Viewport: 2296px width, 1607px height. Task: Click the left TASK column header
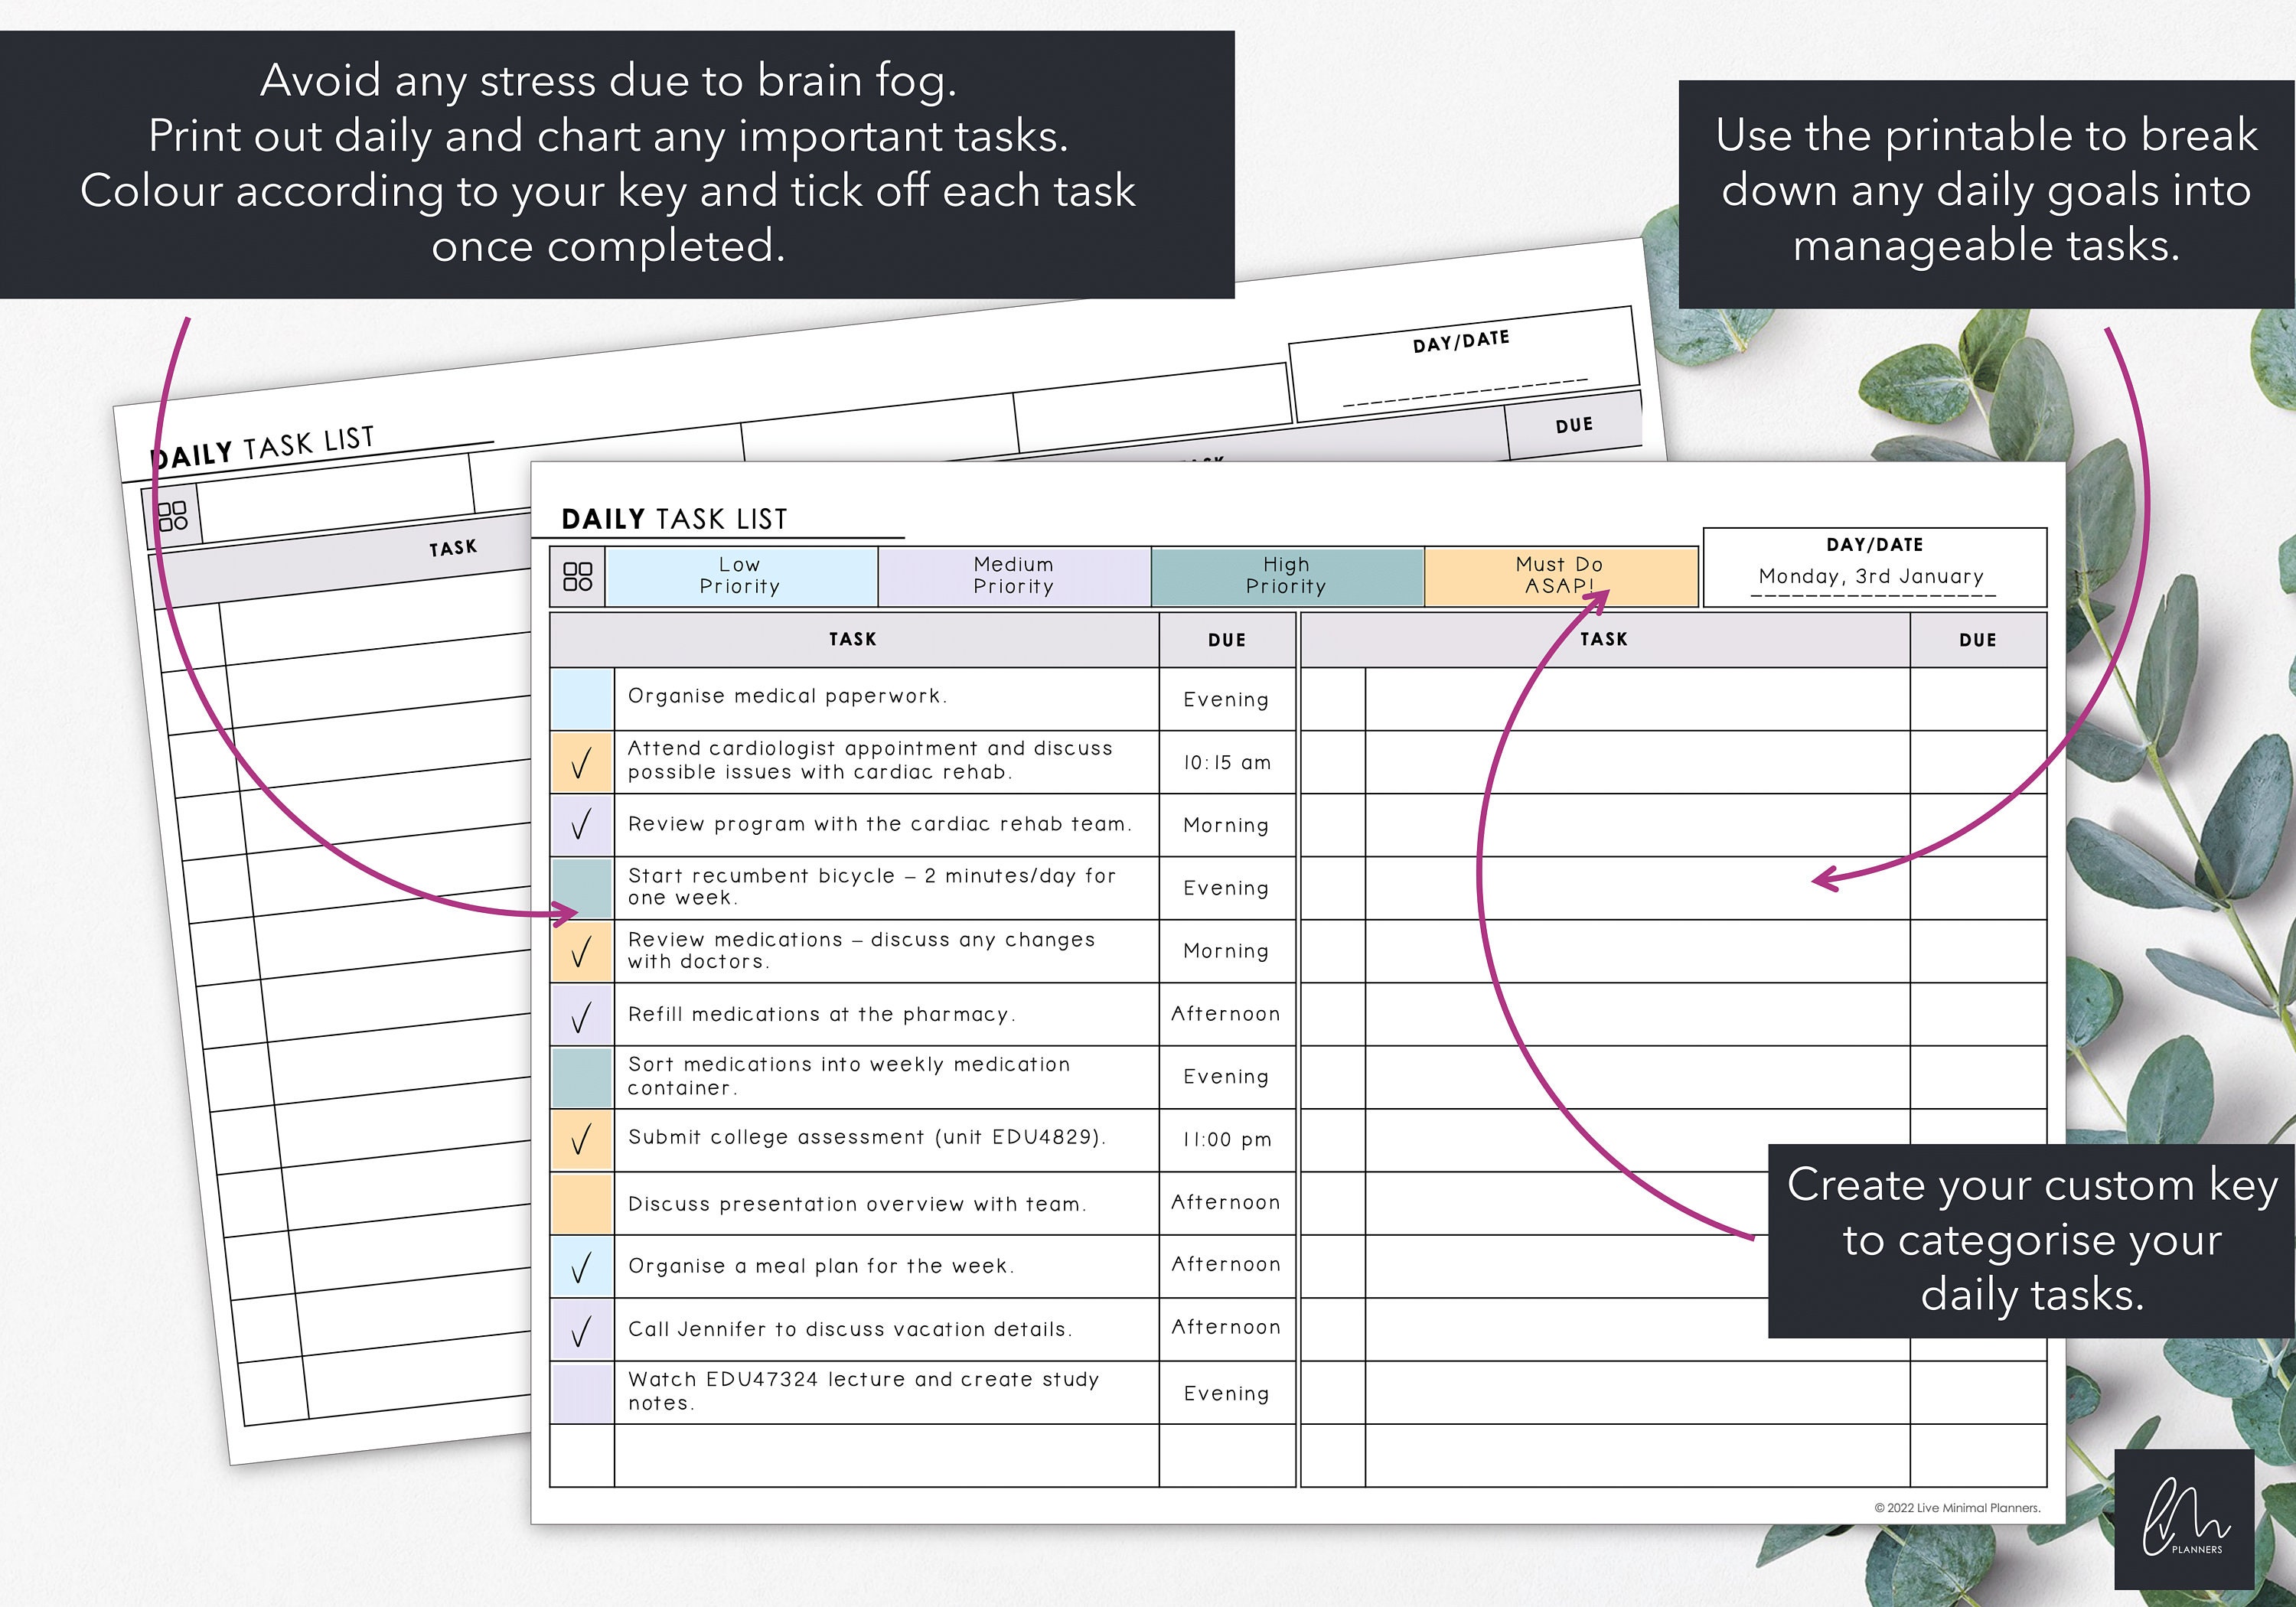pos(852,639)
